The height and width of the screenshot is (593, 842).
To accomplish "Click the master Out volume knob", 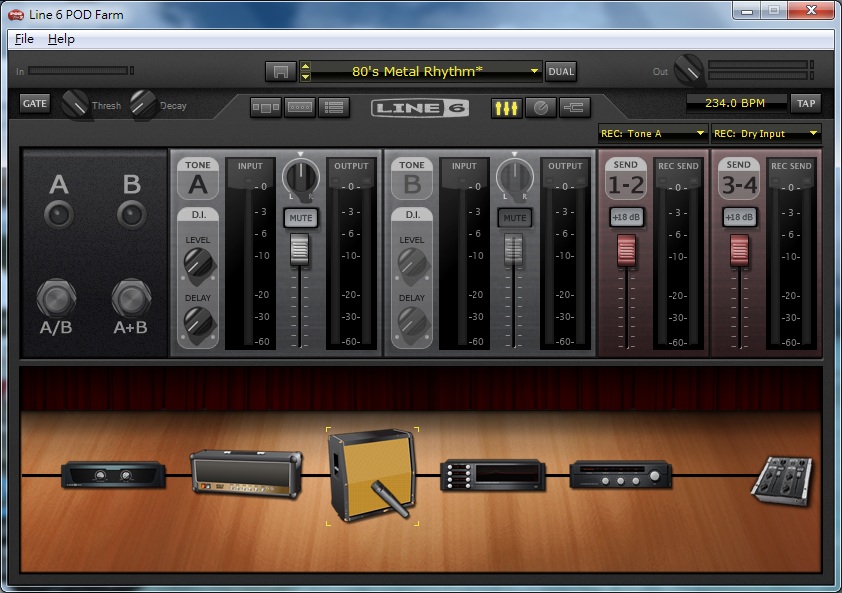I will coord(688,70).
